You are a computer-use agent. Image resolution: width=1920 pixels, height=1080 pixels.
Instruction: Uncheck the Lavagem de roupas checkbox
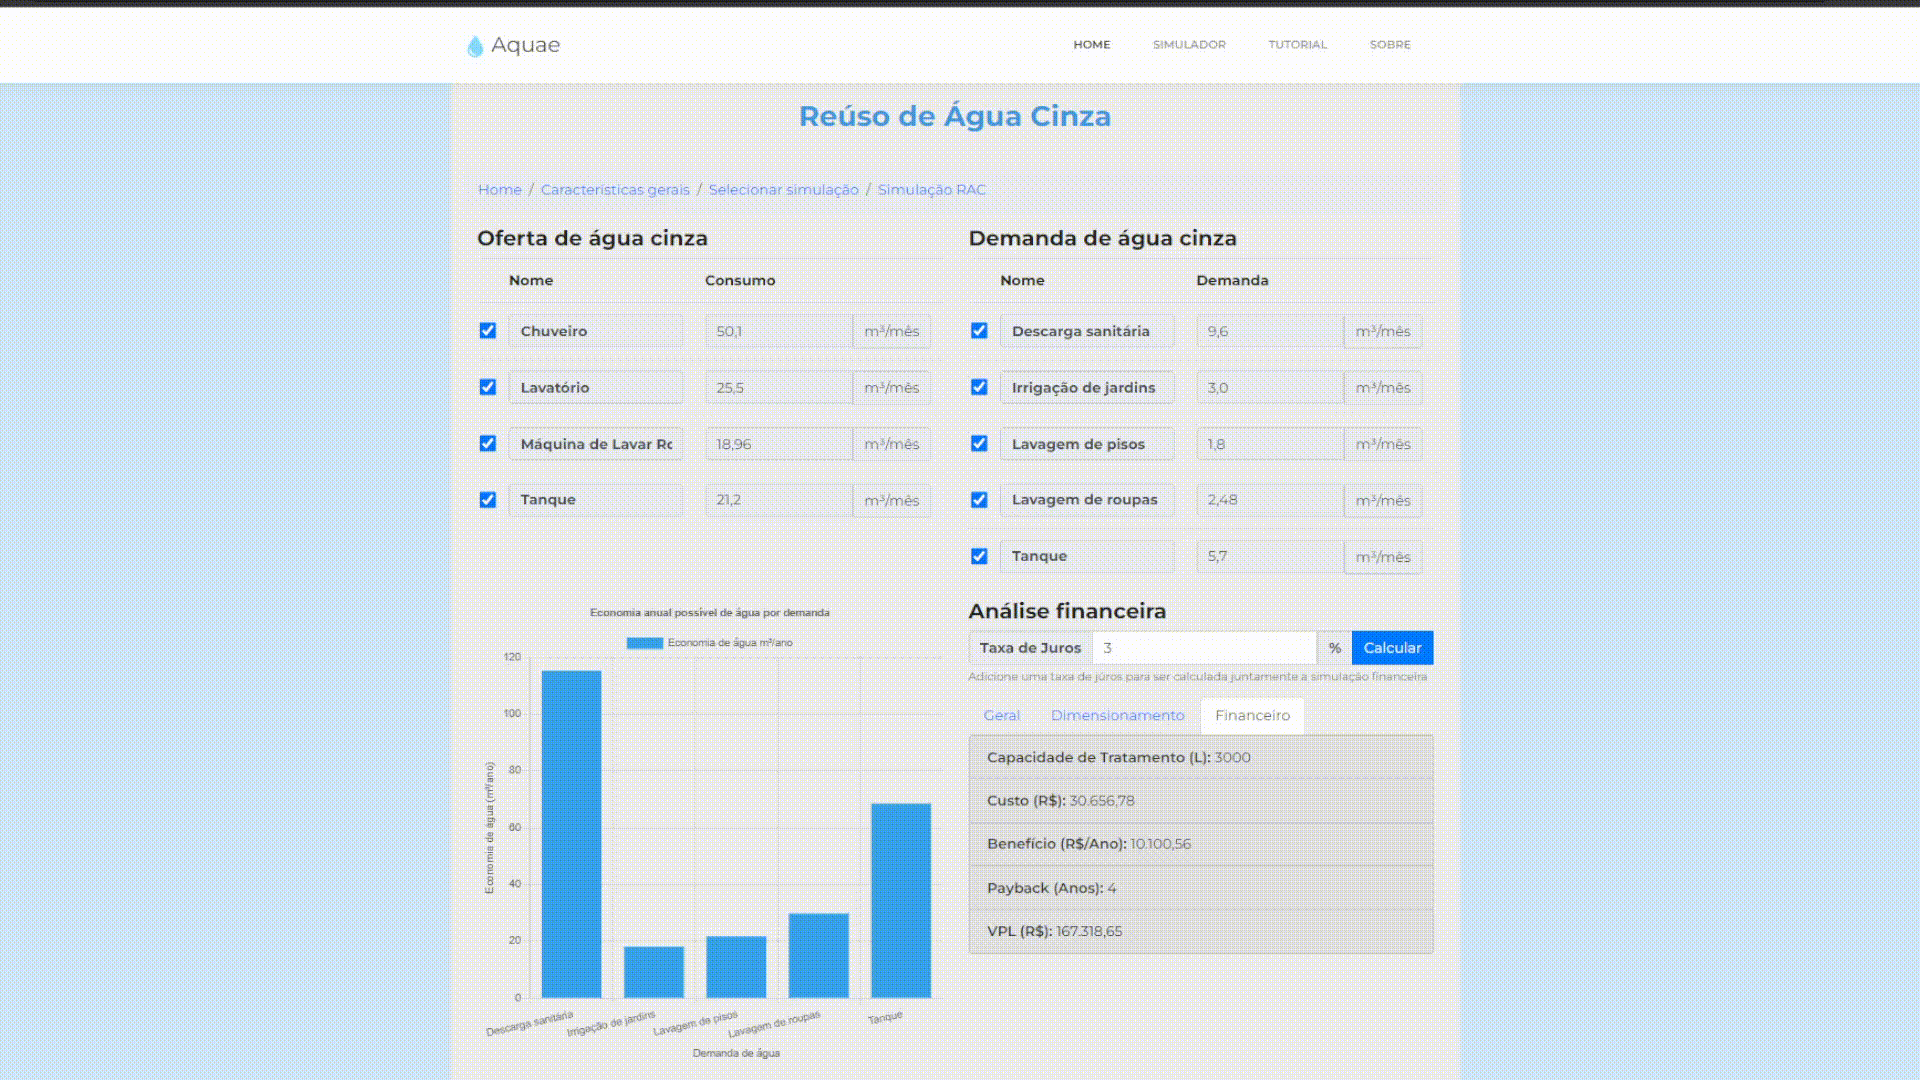point(979,500)
